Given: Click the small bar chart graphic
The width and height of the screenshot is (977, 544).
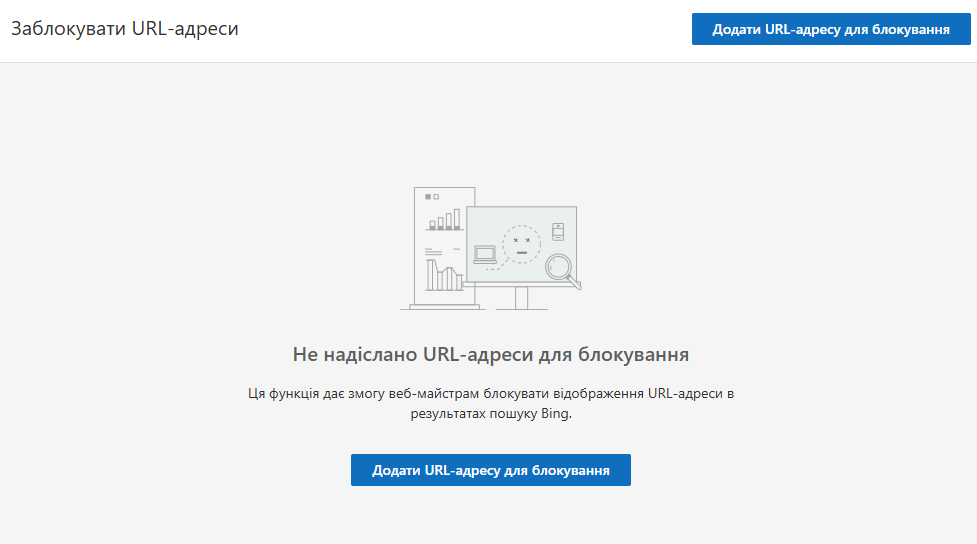Looking at the screenshot, I should 444,220.
